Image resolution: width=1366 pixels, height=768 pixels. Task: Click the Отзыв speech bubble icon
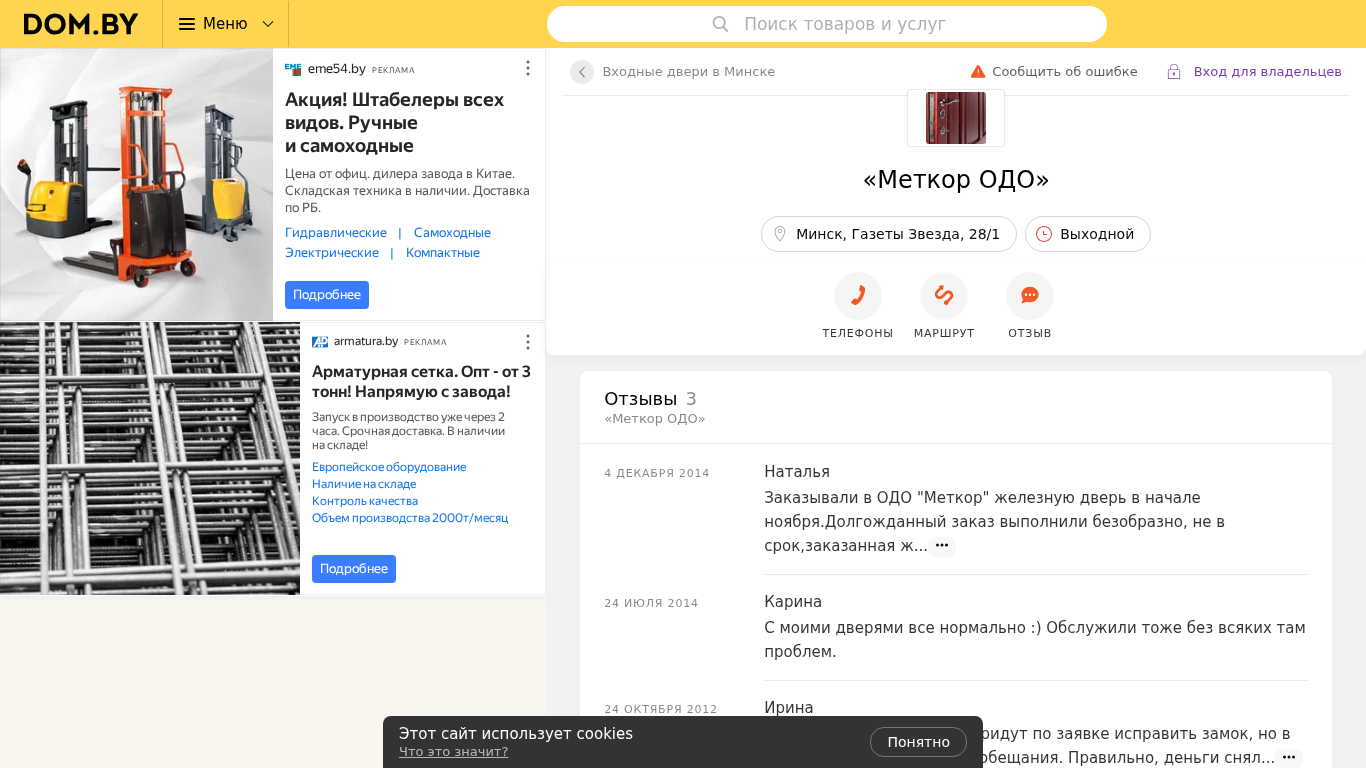click(1030, 296)
